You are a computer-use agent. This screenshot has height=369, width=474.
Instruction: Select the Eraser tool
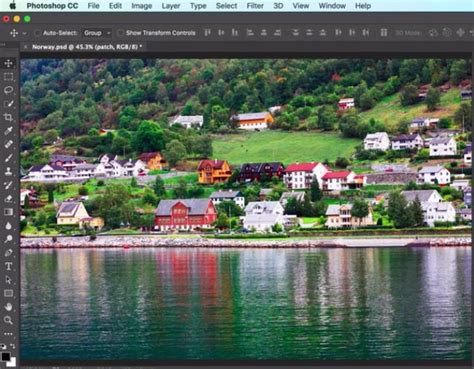coord(8,199)
